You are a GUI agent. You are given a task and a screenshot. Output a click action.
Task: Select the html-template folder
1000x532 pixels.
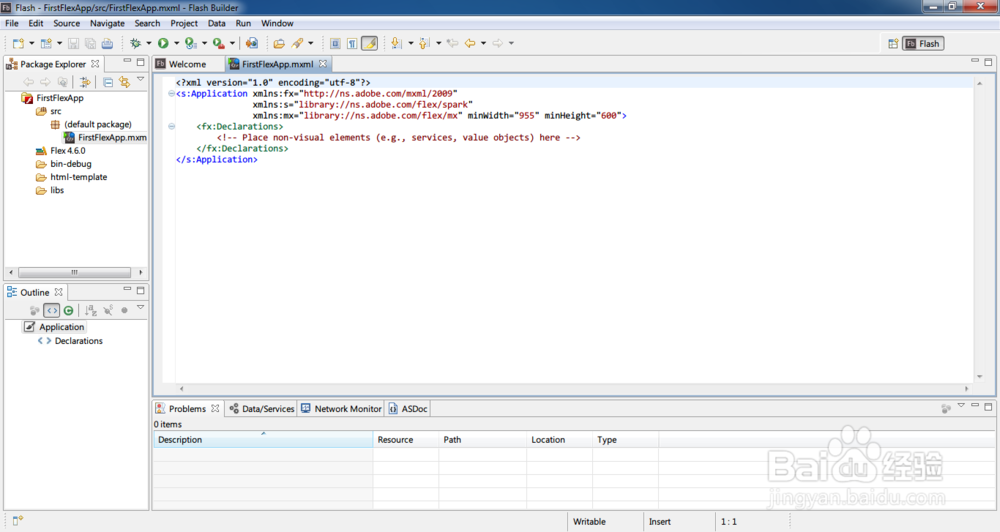(71, 177)
